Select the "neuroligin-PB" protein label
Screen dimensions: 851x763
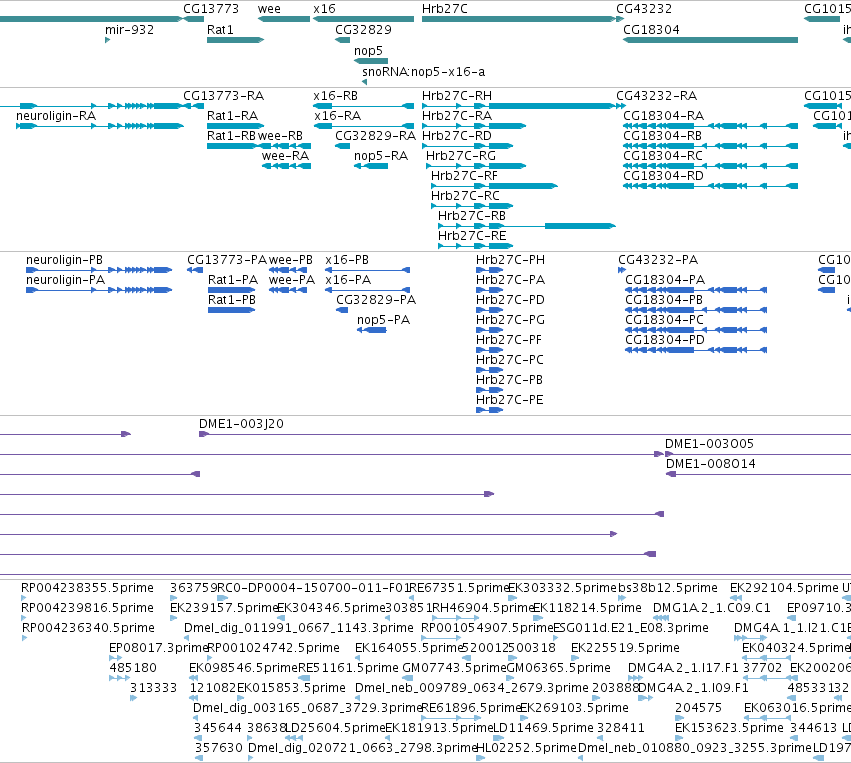(x=64, y=260)
